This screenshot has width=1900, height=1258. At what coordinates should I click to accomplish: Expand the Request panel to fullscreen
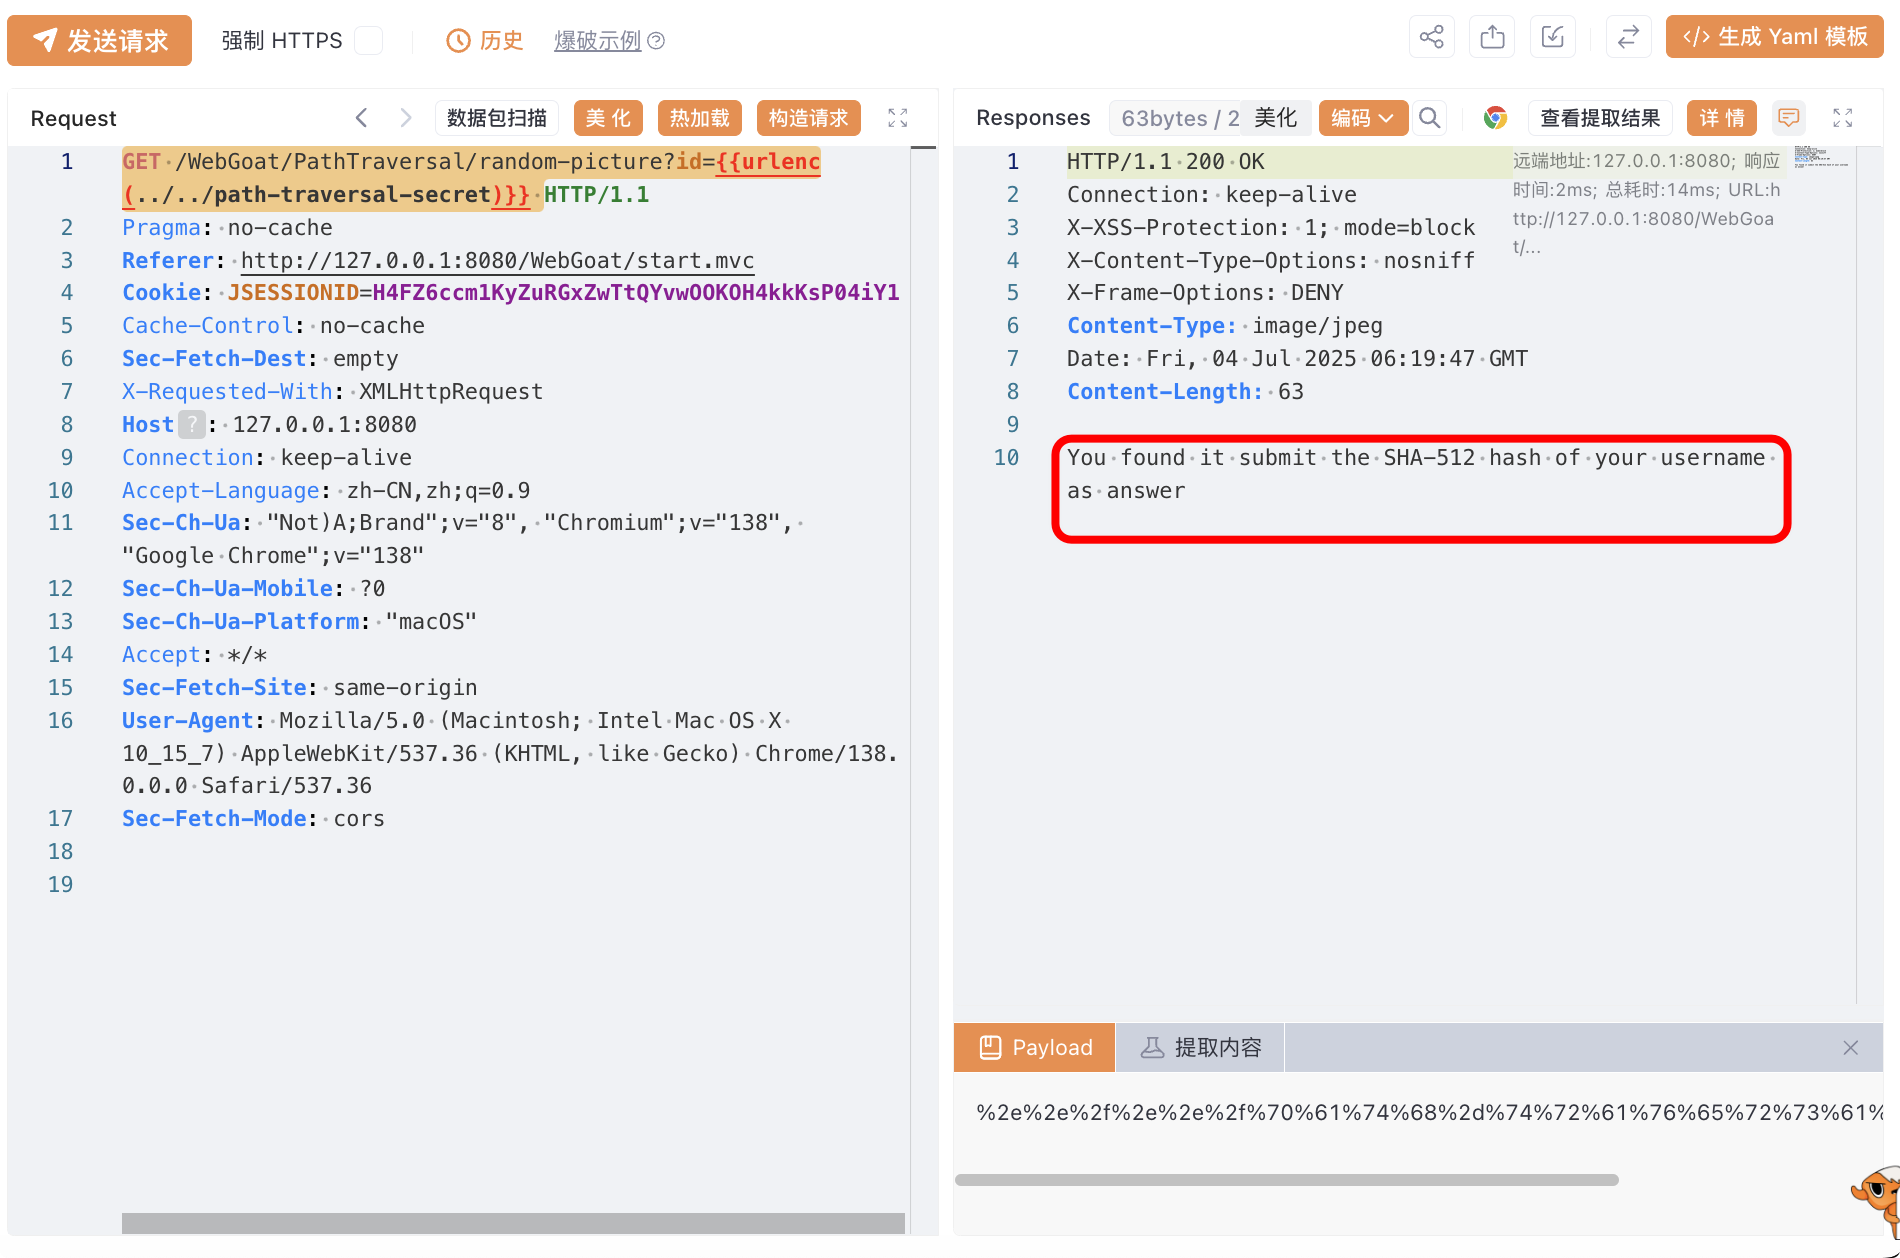click(898, 118)
